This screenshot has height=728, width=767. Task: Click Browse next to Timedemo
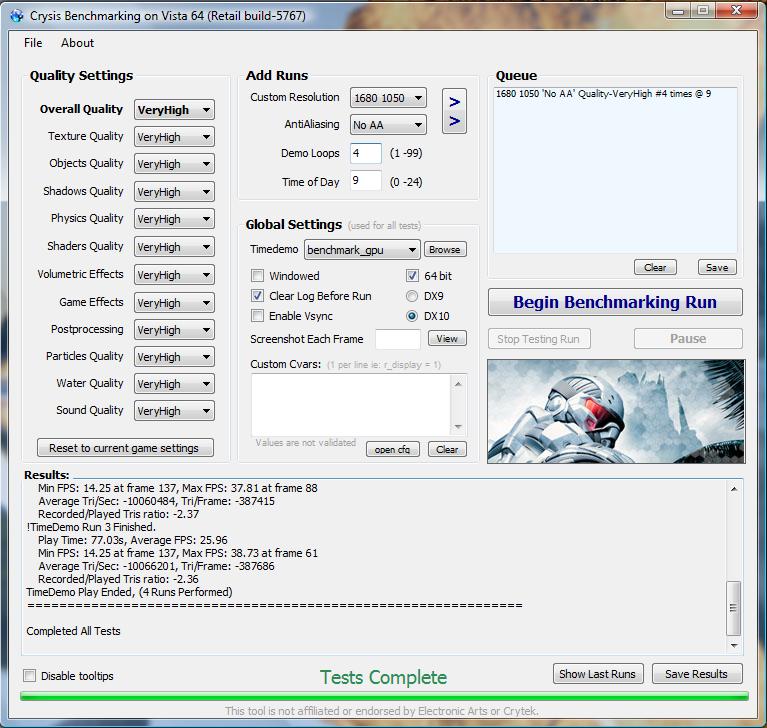[445, 250]
